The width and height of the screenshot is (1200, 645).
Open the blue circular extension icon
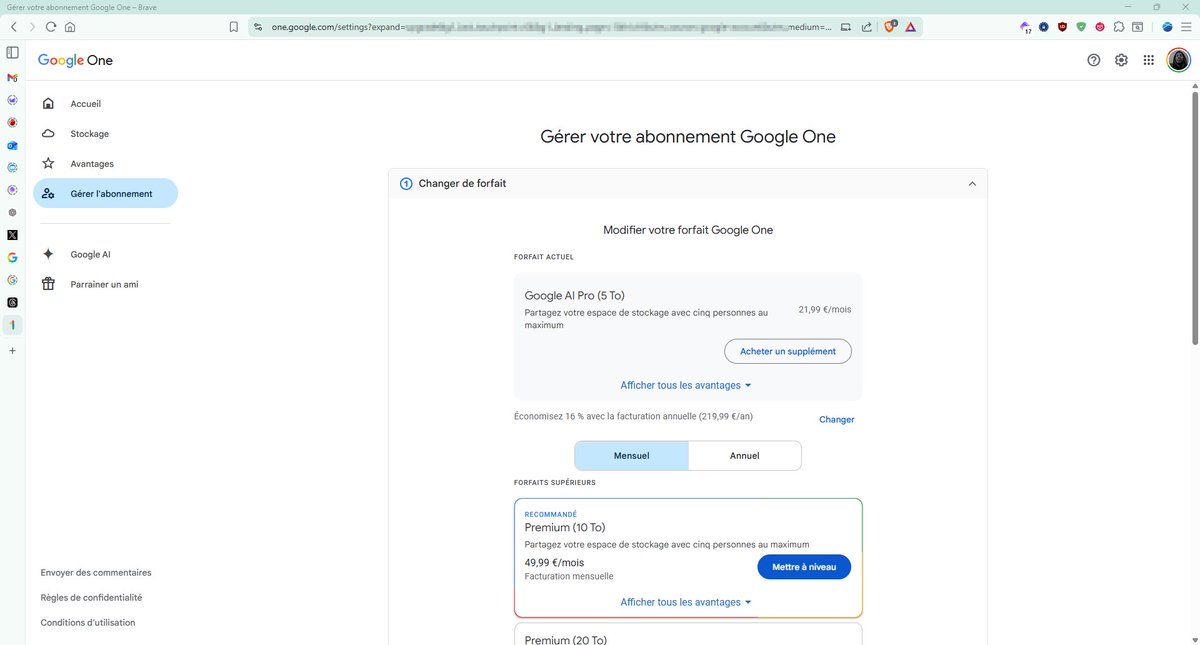pos(1043,27)
